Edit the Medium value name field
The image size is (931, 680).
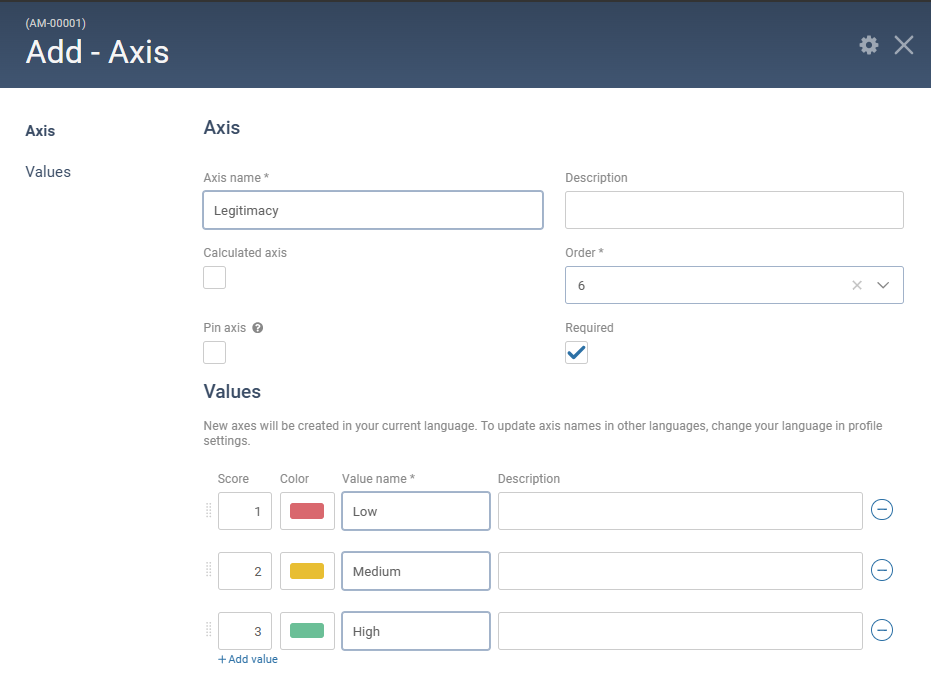pyautogui.click(x=416, y=571)
